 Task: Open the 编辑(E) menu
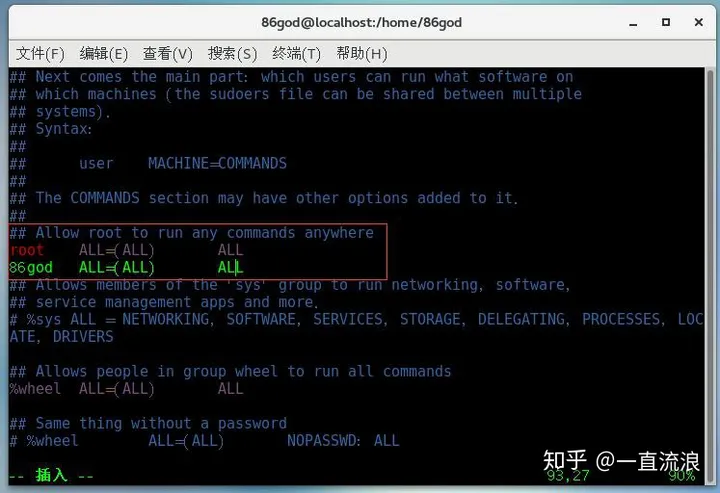(x=103, y=54)
